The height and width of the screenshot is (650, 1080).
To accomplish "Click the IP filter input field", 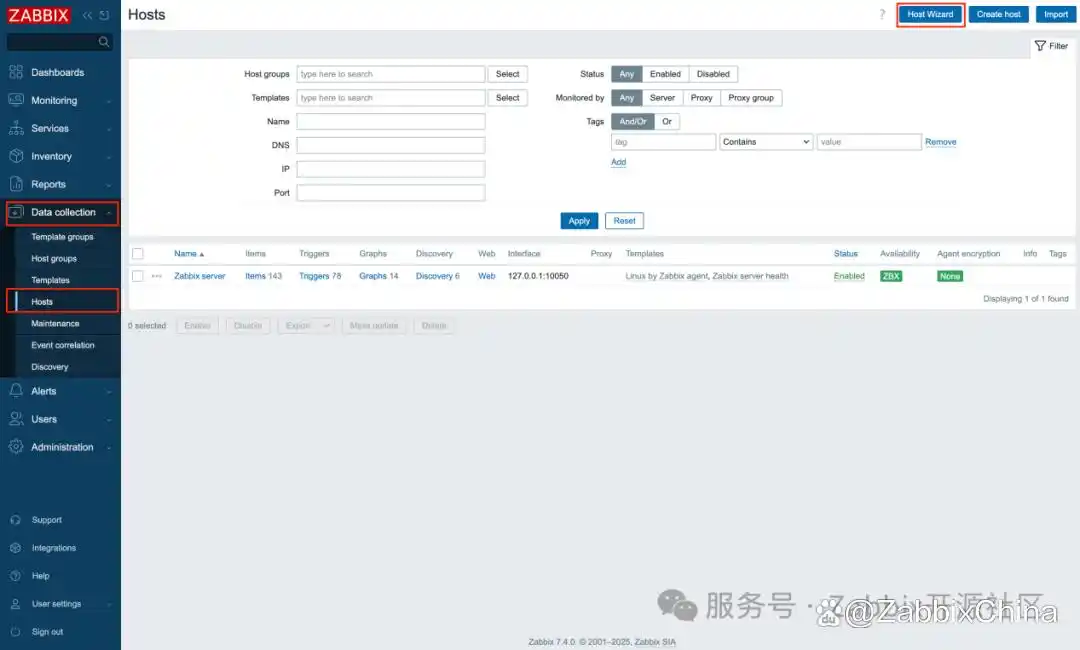I will tap(391, 169).
